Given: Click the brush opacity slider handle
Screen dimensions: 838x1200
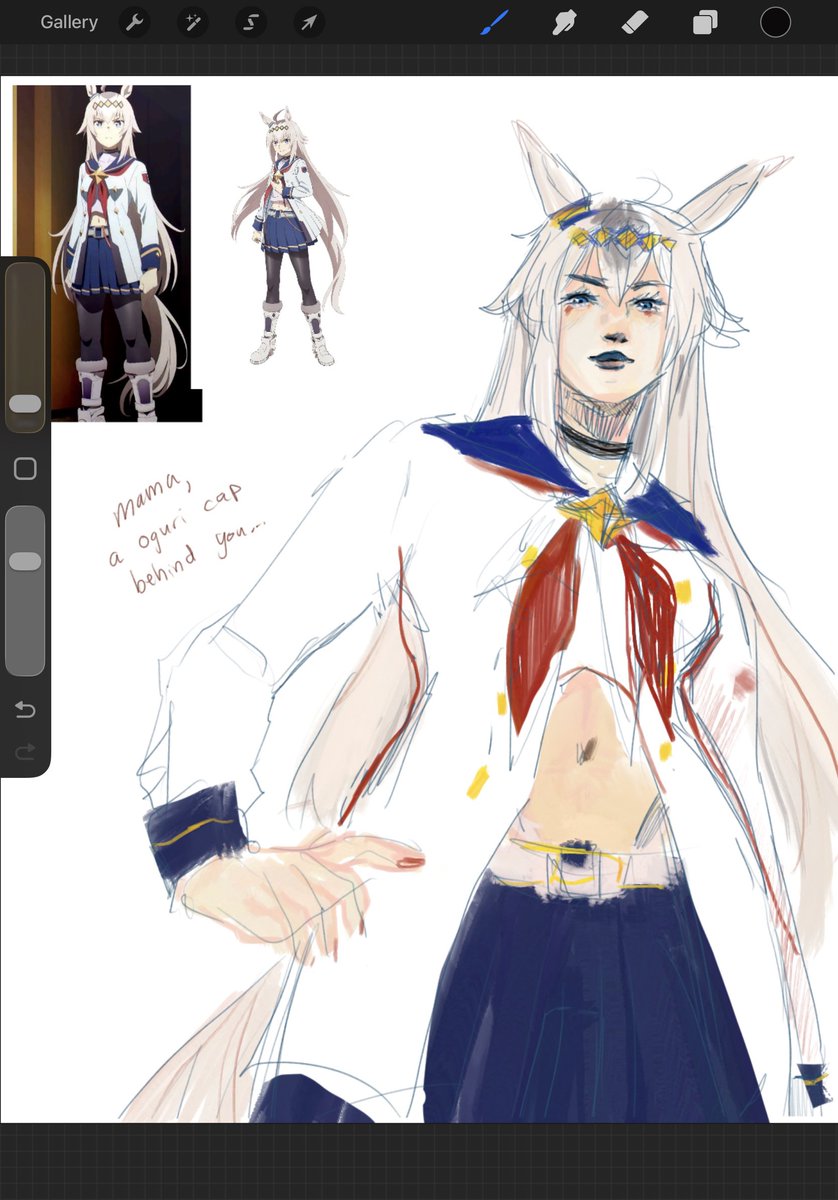Looking at the screenshot, I should point(25,561).
